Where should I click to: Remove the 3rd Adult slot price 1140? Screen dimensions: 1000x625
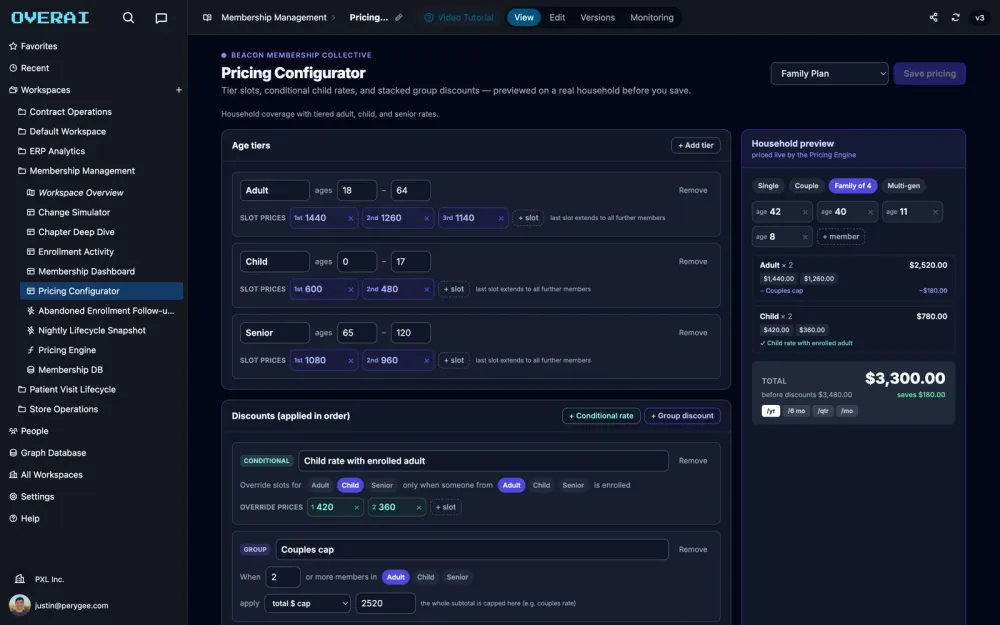coord(501,218)
